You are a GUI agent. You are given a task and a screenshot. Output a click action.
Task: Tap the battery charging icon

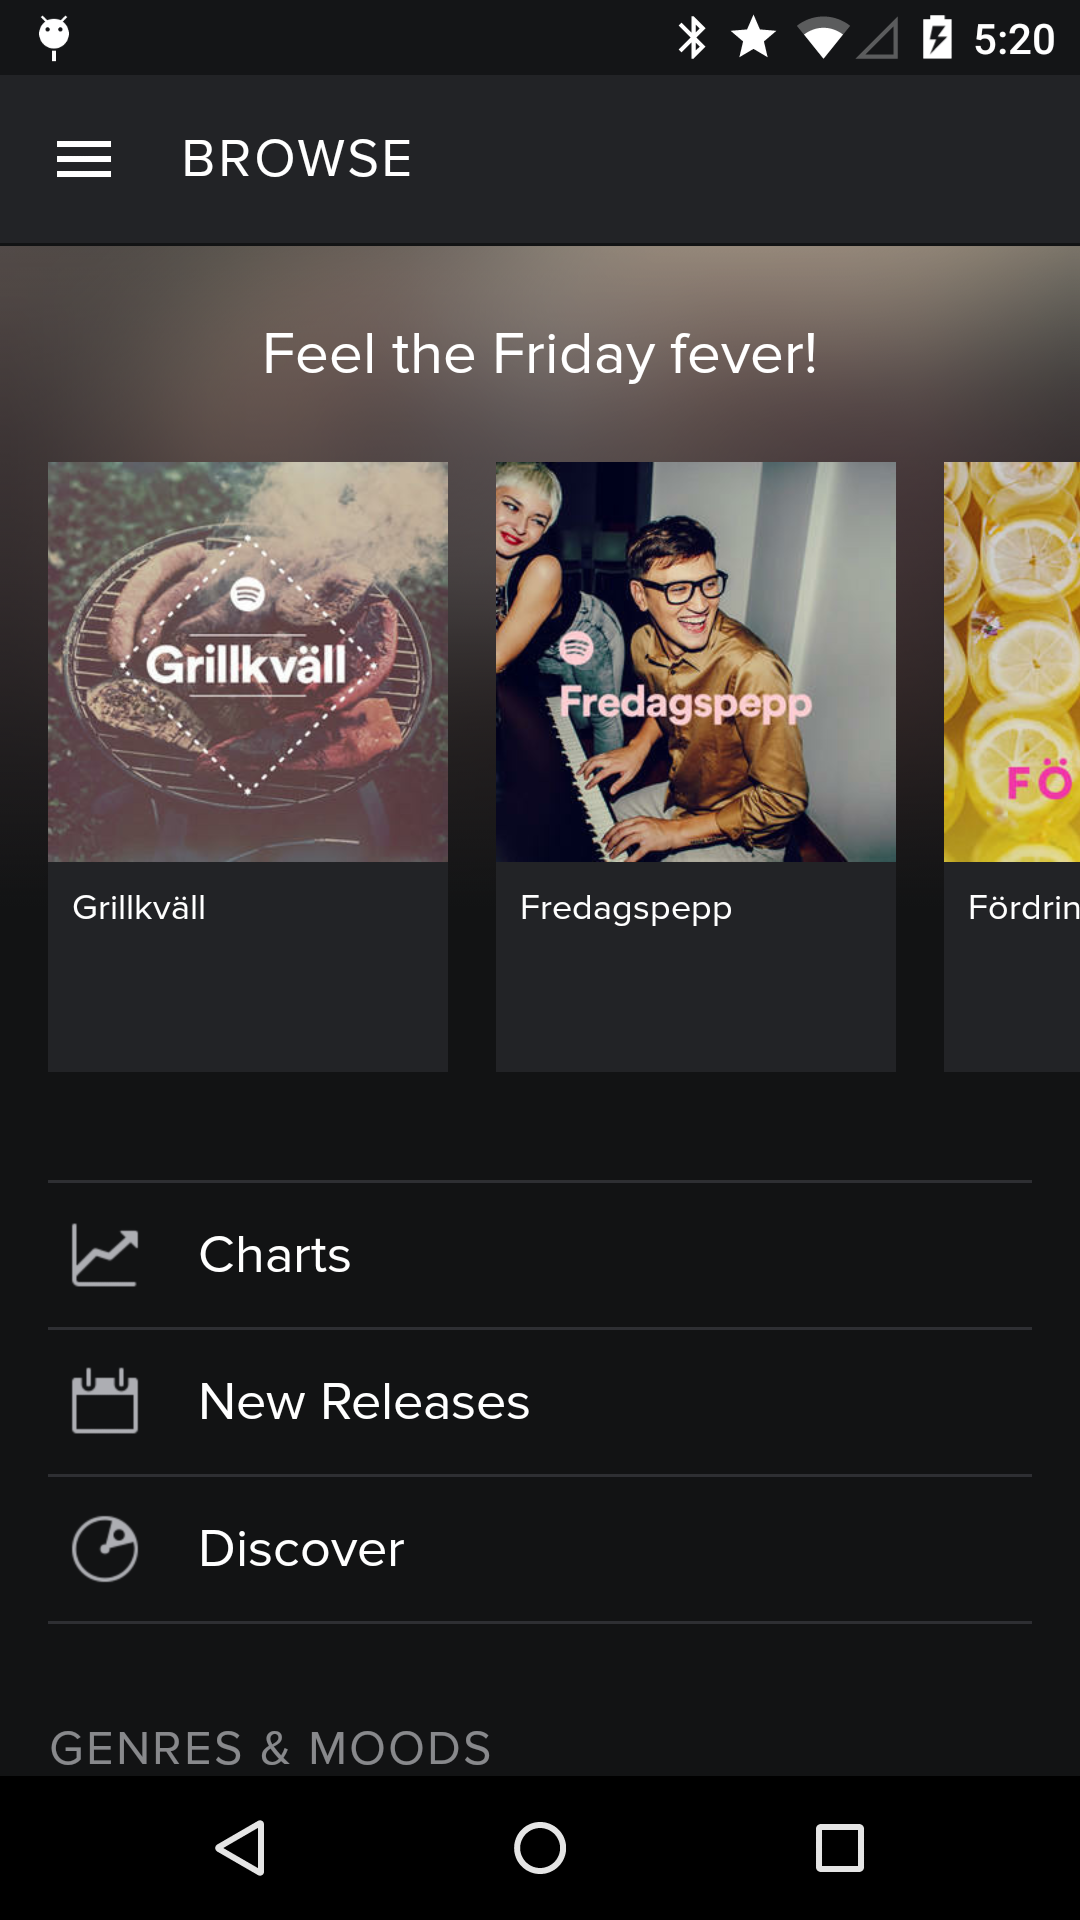937,38
